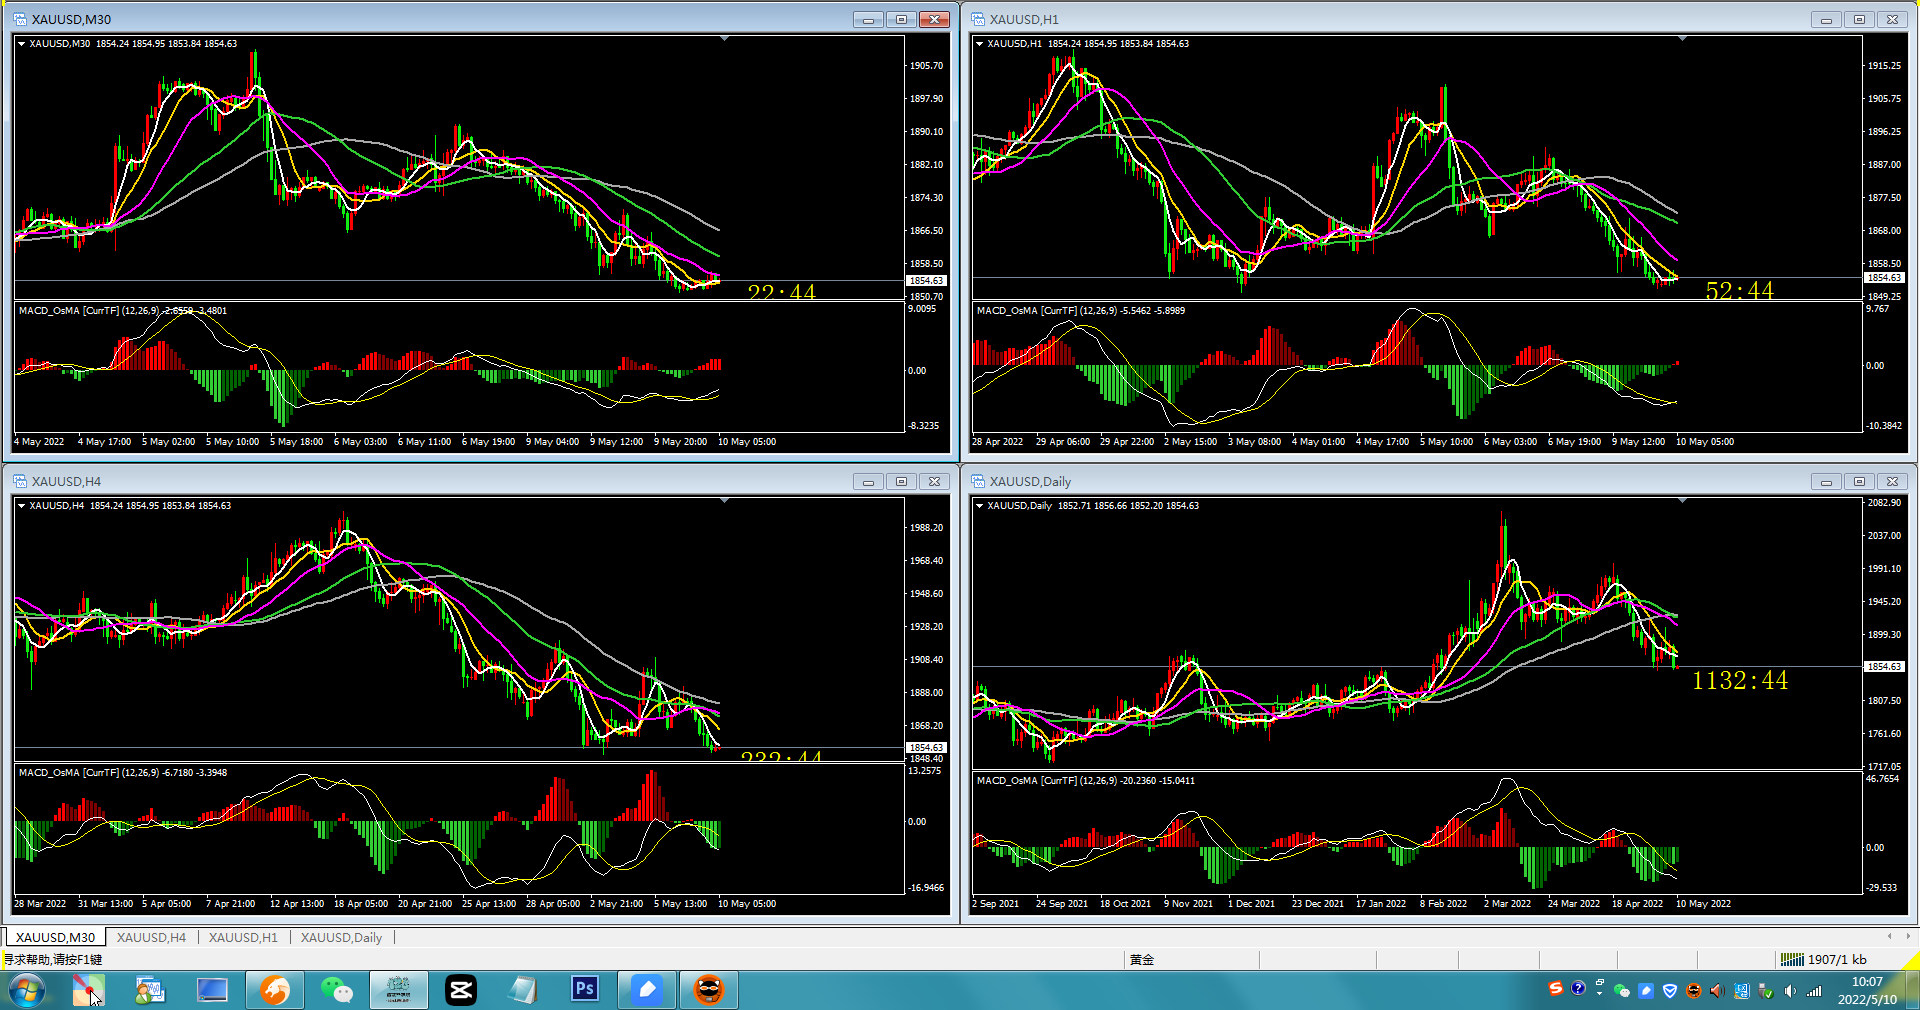This screenshot has height=1010, width=1920.
Task: Click the blue shield security tray icon
Action: coord(1670,991)
